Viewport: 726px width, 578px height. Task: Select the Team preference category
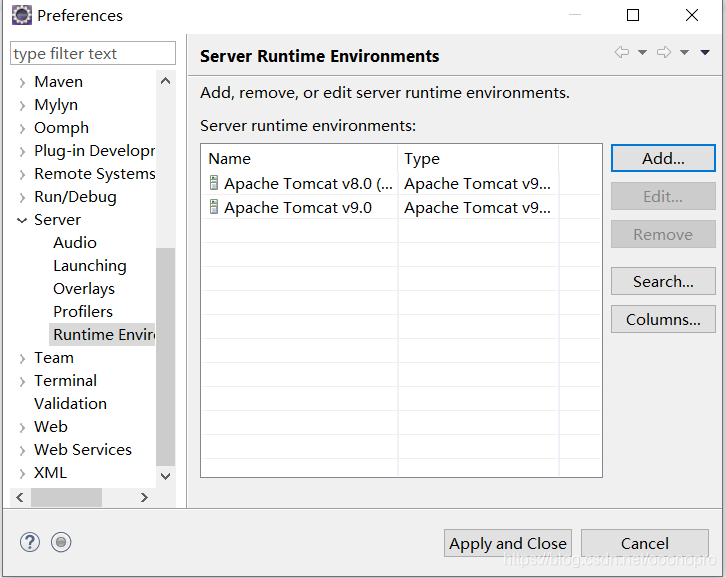coord(54,358)
